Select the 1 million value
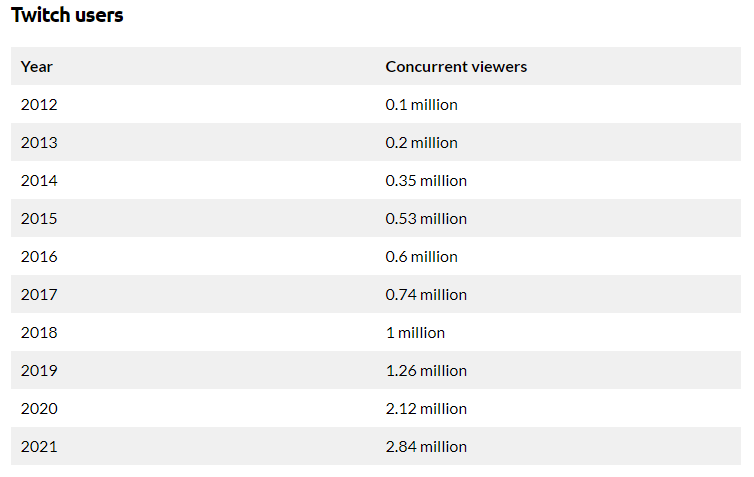This screenshot has height=477, width=754. coord(415,332)
